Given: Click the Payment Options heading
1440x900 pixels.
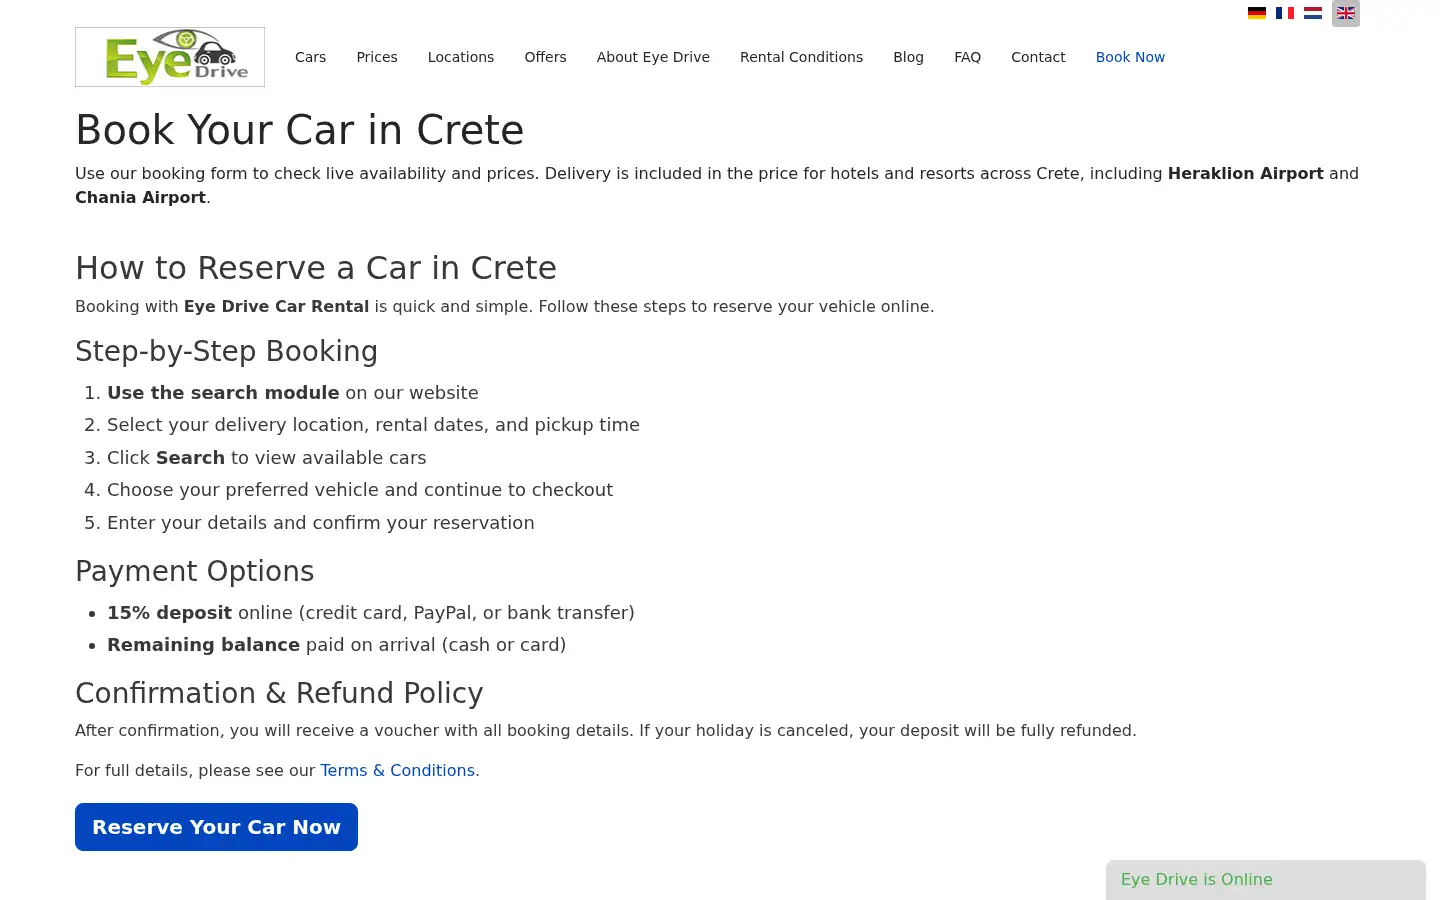Looking at the screenshot, I should click(195, 571).
